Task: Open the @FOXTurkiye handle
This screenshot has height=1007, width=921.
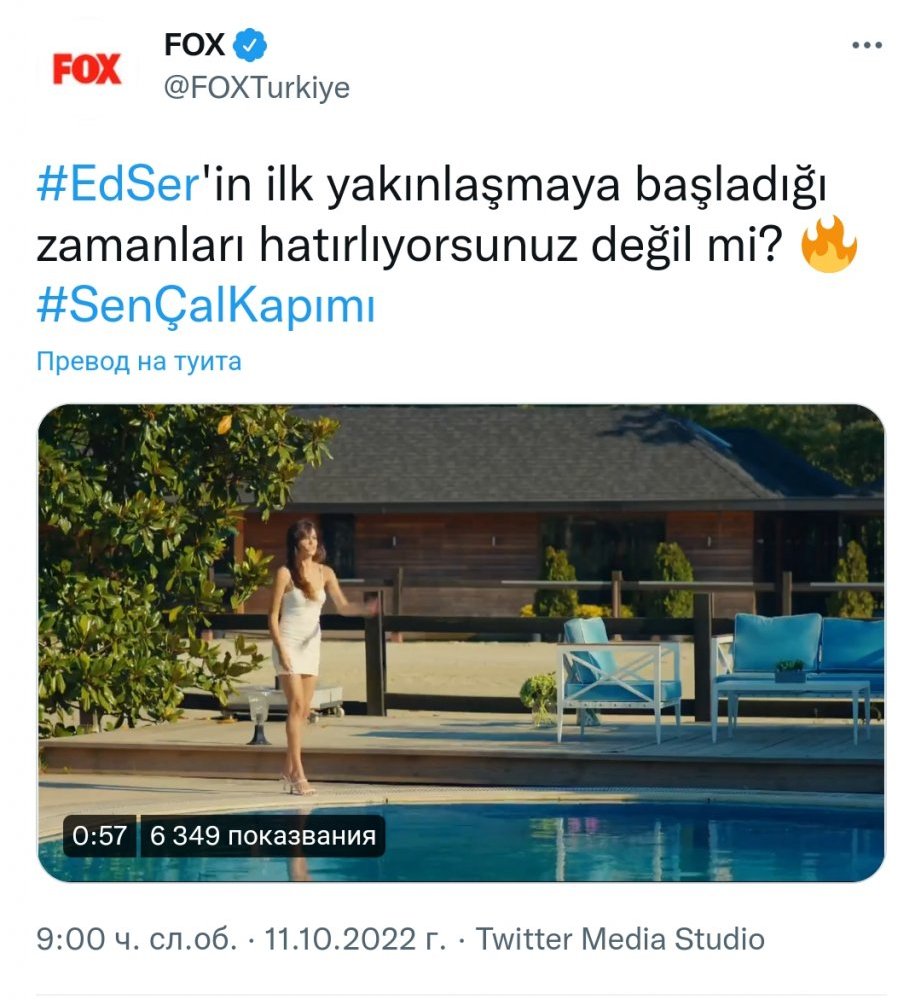Action: (x=257, y=87)
